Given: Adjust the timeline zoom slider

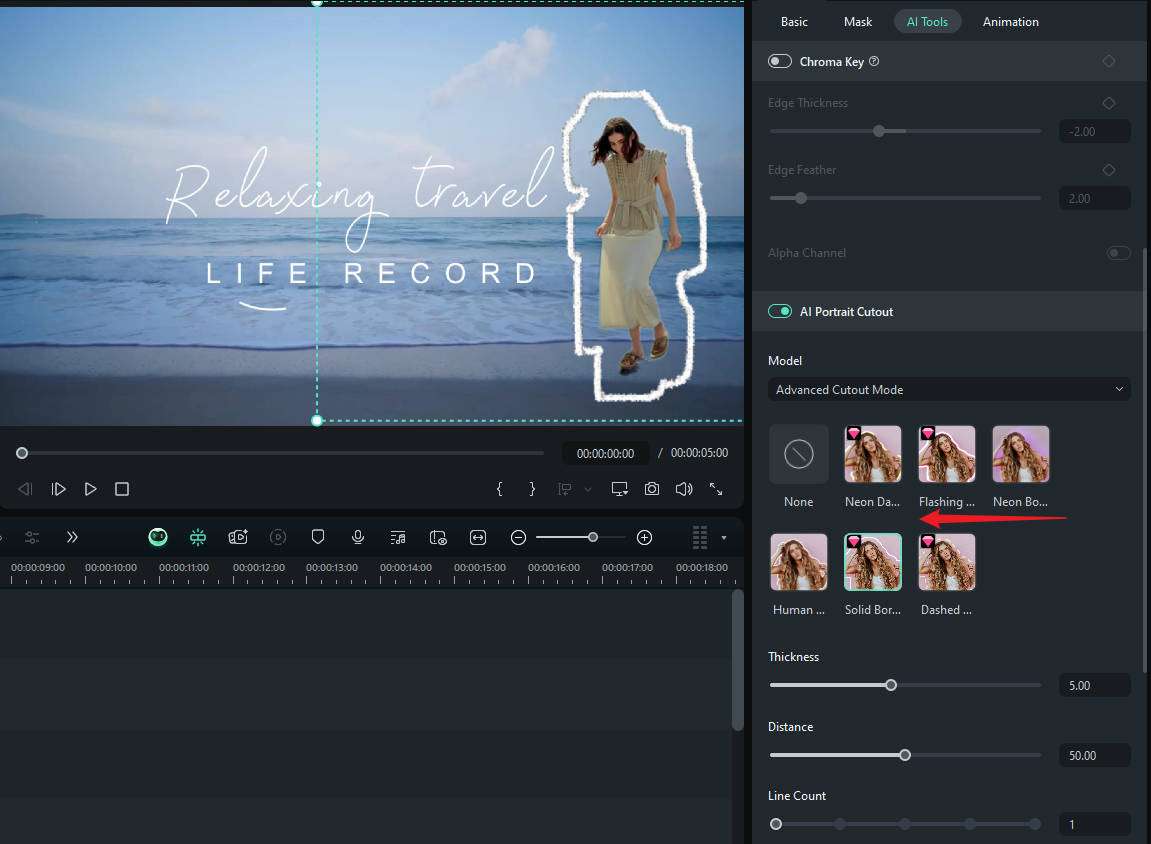Looking at the screenshot, I should (x=592, y=537).
